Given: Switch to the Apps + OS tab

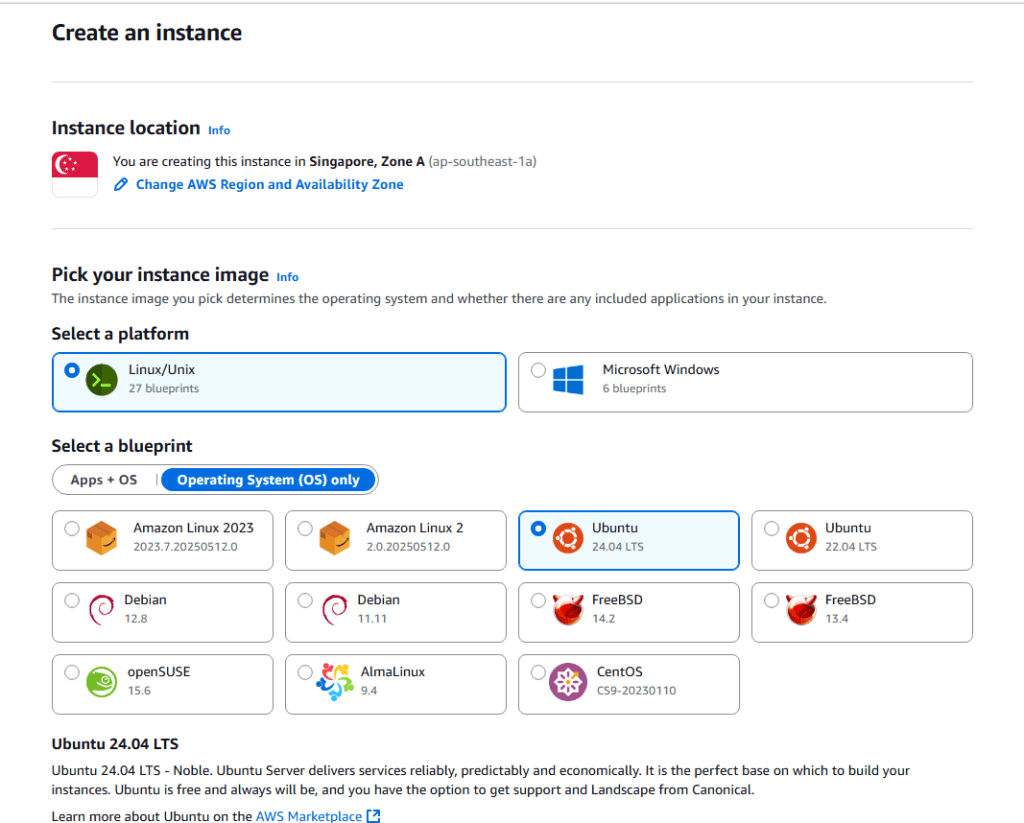Looking at the screenshot, I should pyautogui.click(x=104, y=480).
